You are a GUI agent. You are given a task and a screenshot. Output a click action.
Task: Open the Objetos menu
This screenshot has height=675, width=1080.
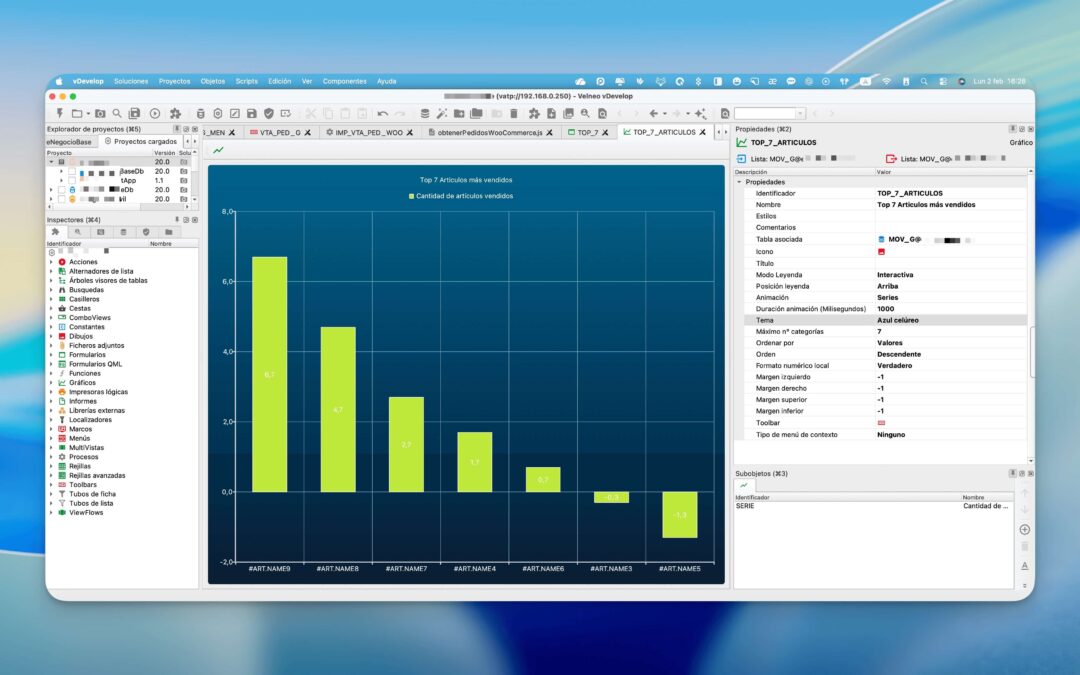click(x=212, y=81)
